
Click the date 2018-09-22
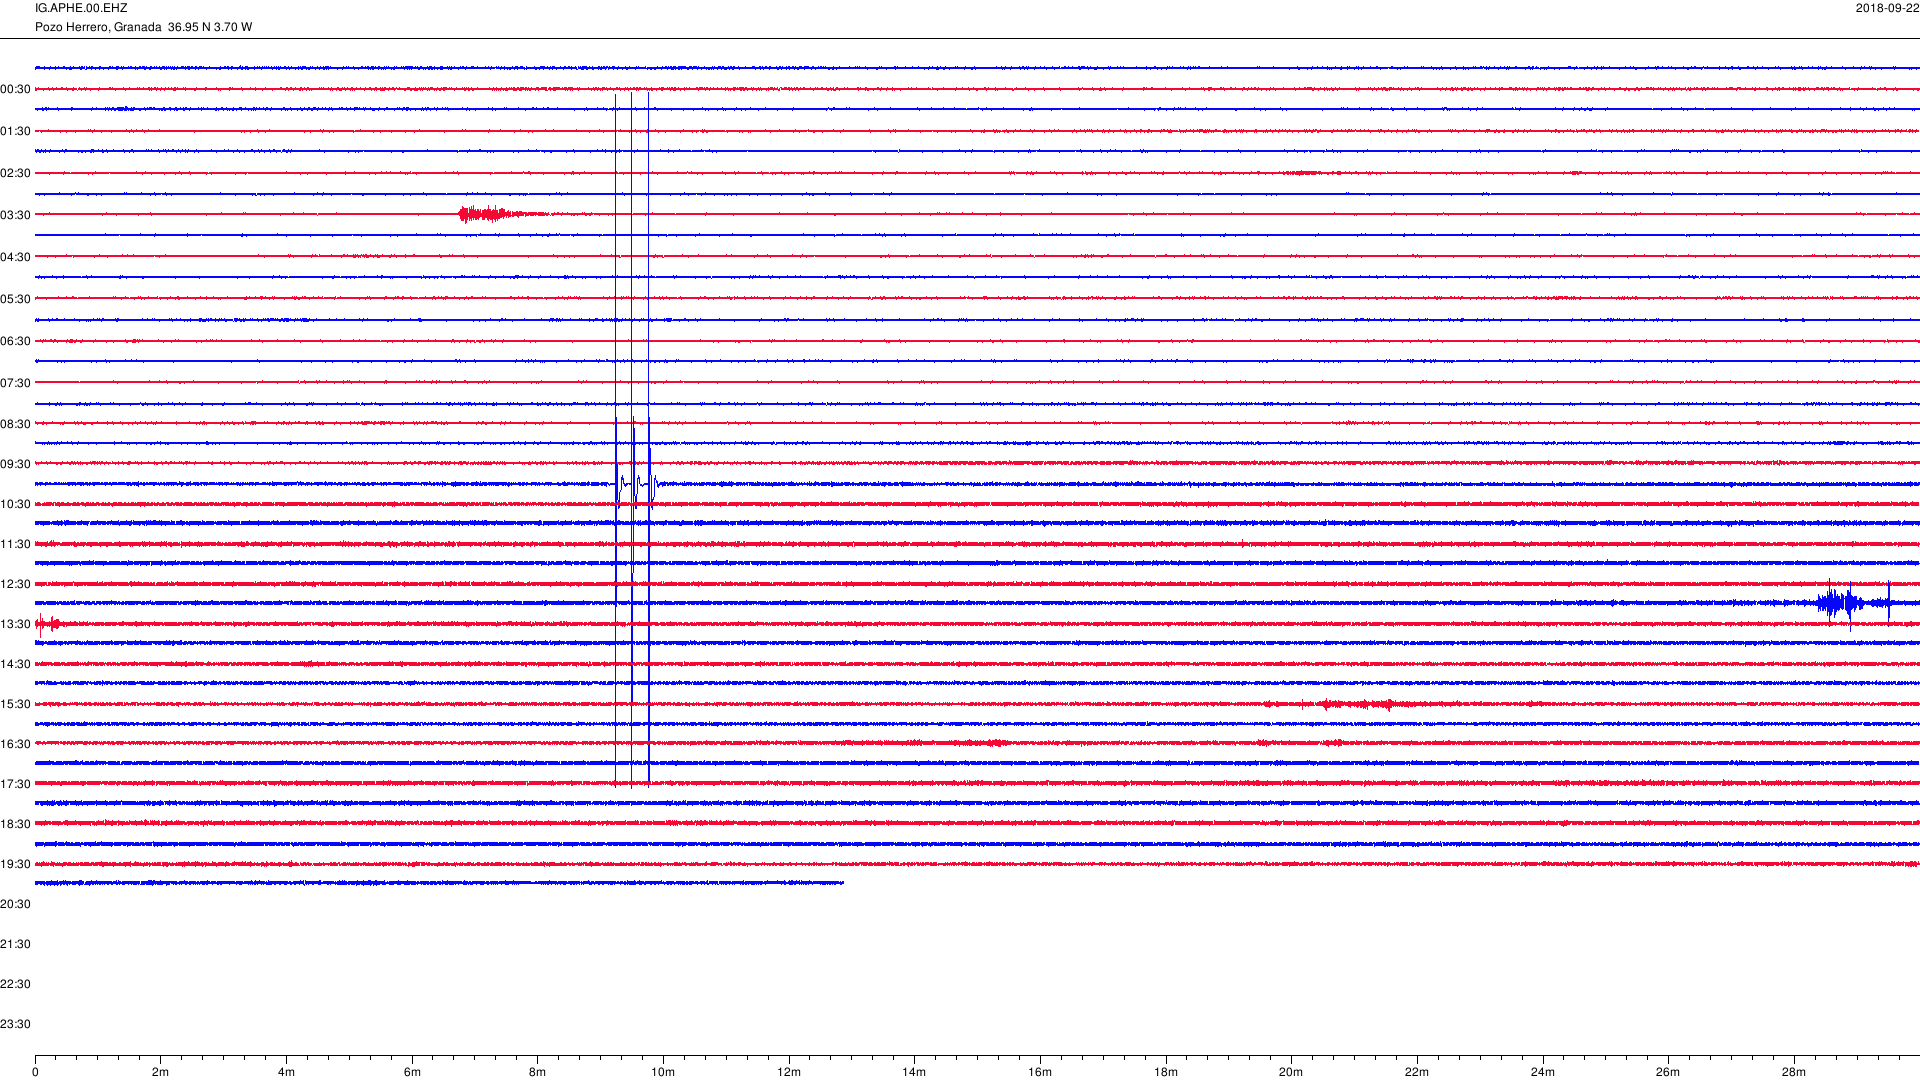pos(1887,8)
